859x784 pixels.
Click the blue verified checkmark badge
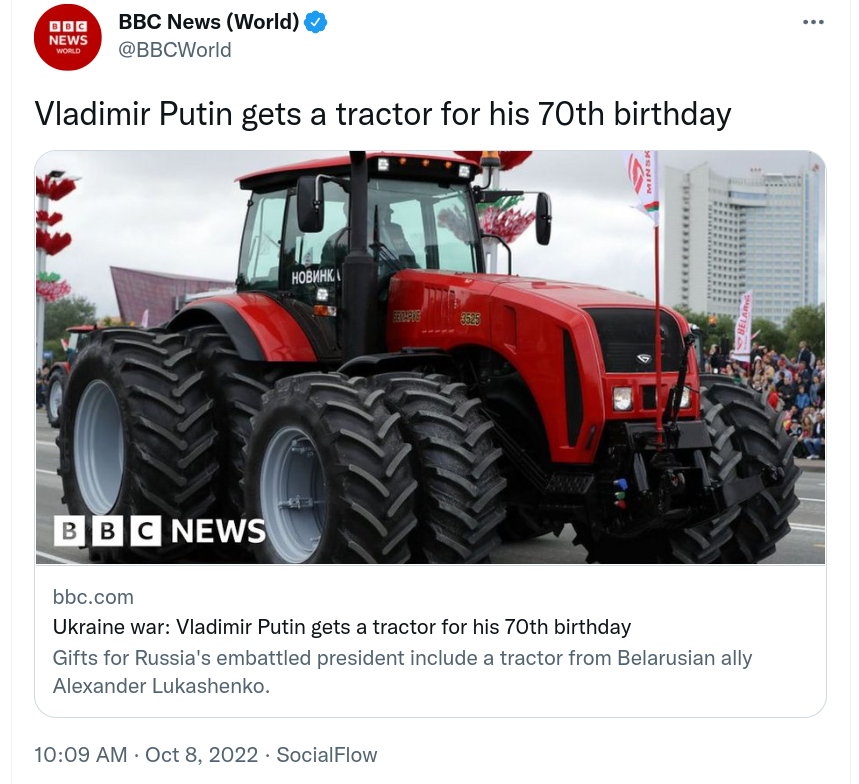pos(316,22)
